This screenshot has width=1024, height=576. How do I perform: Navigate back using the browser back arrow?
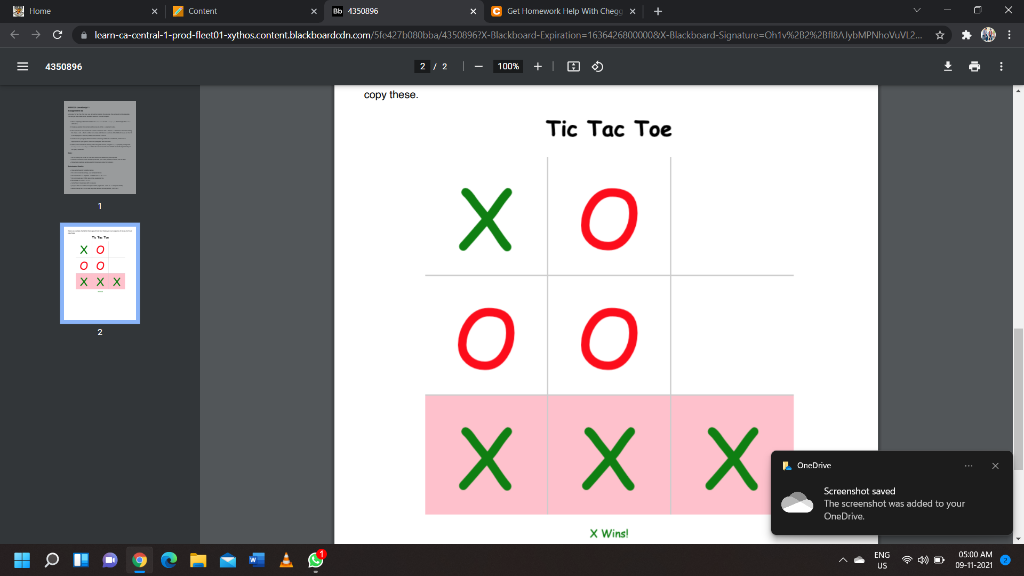pos(15,33)
